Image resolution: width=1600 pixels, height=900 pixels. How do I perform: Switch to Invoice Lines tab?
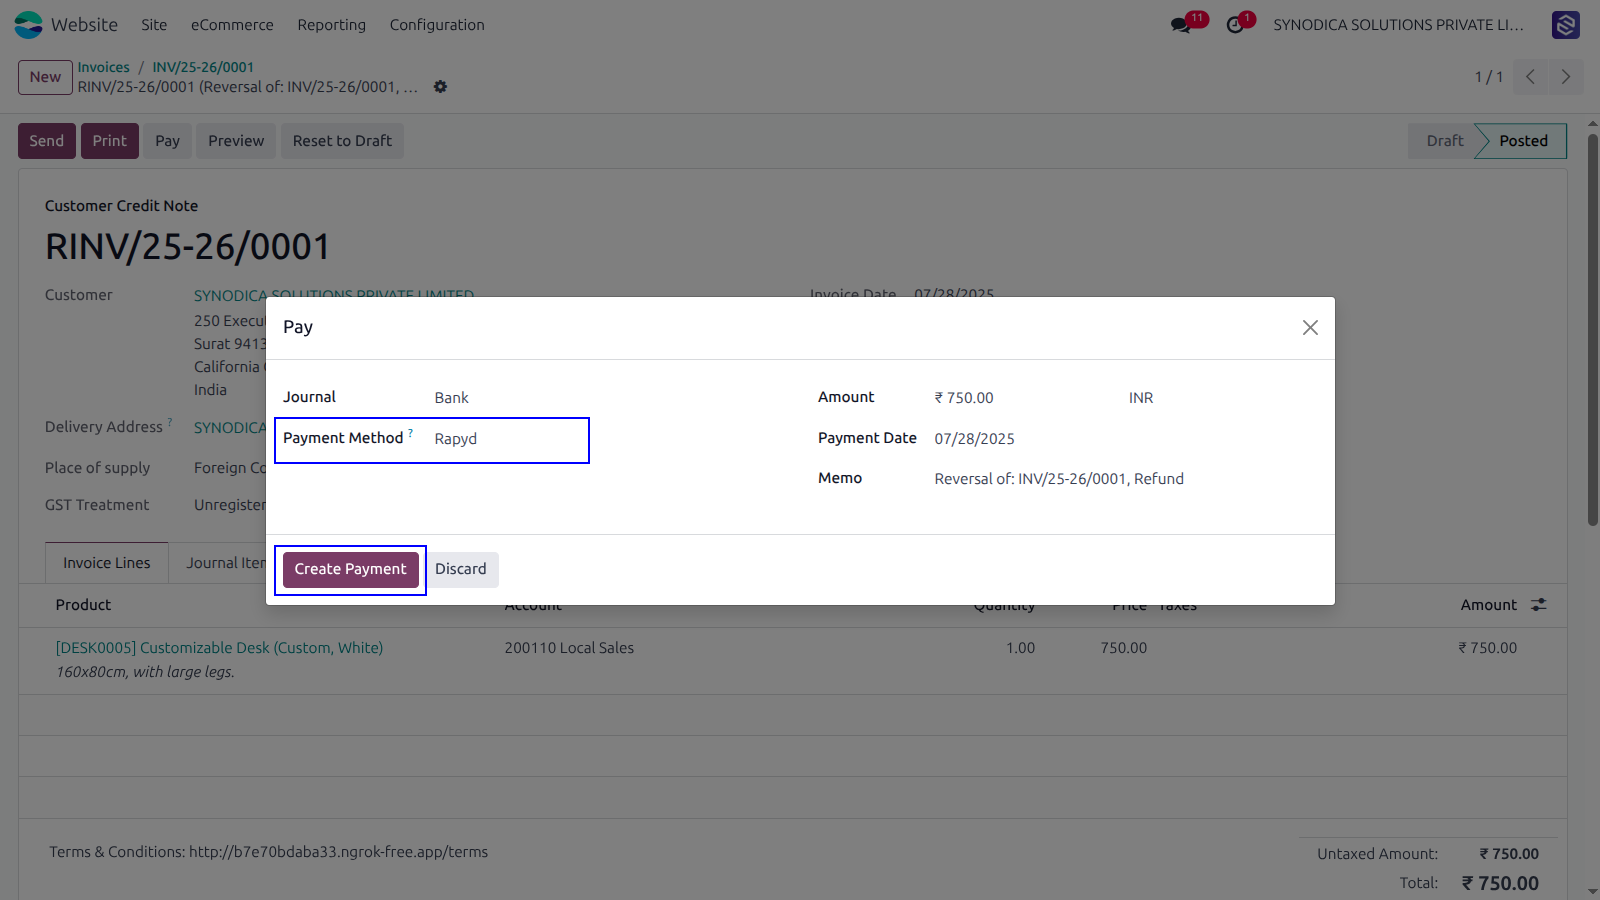(107, 563)
